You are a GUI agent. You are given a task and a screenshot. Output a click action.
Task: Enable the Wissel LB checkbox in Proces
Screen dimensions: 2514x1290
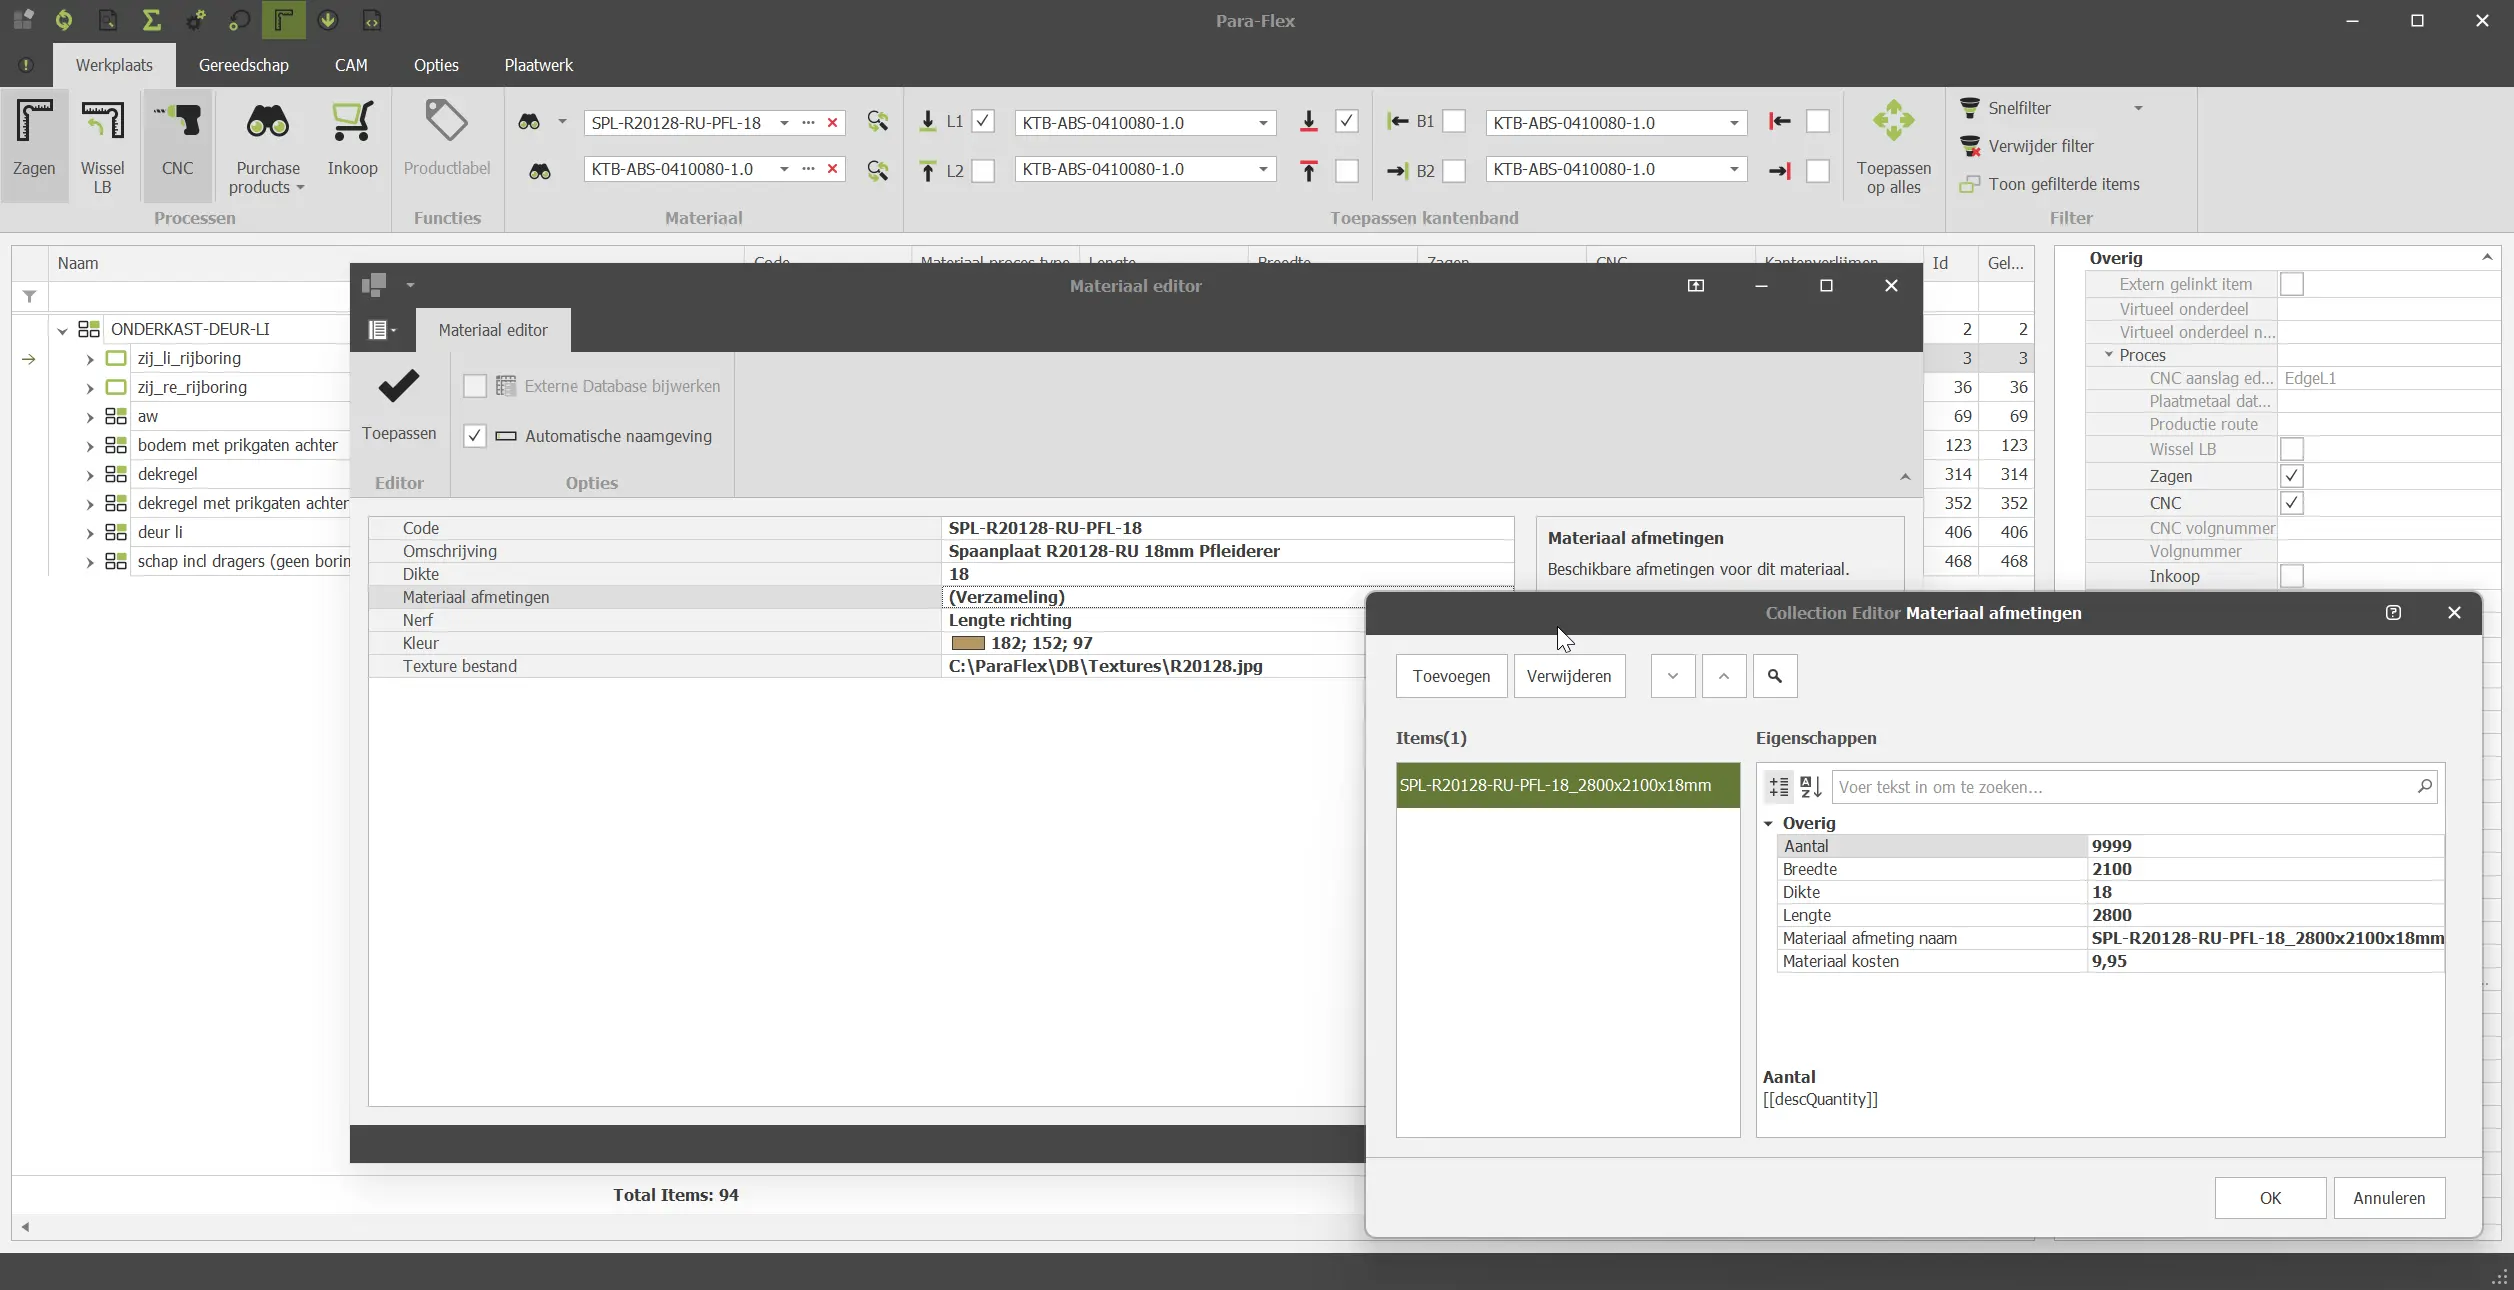coord(2291,449)
